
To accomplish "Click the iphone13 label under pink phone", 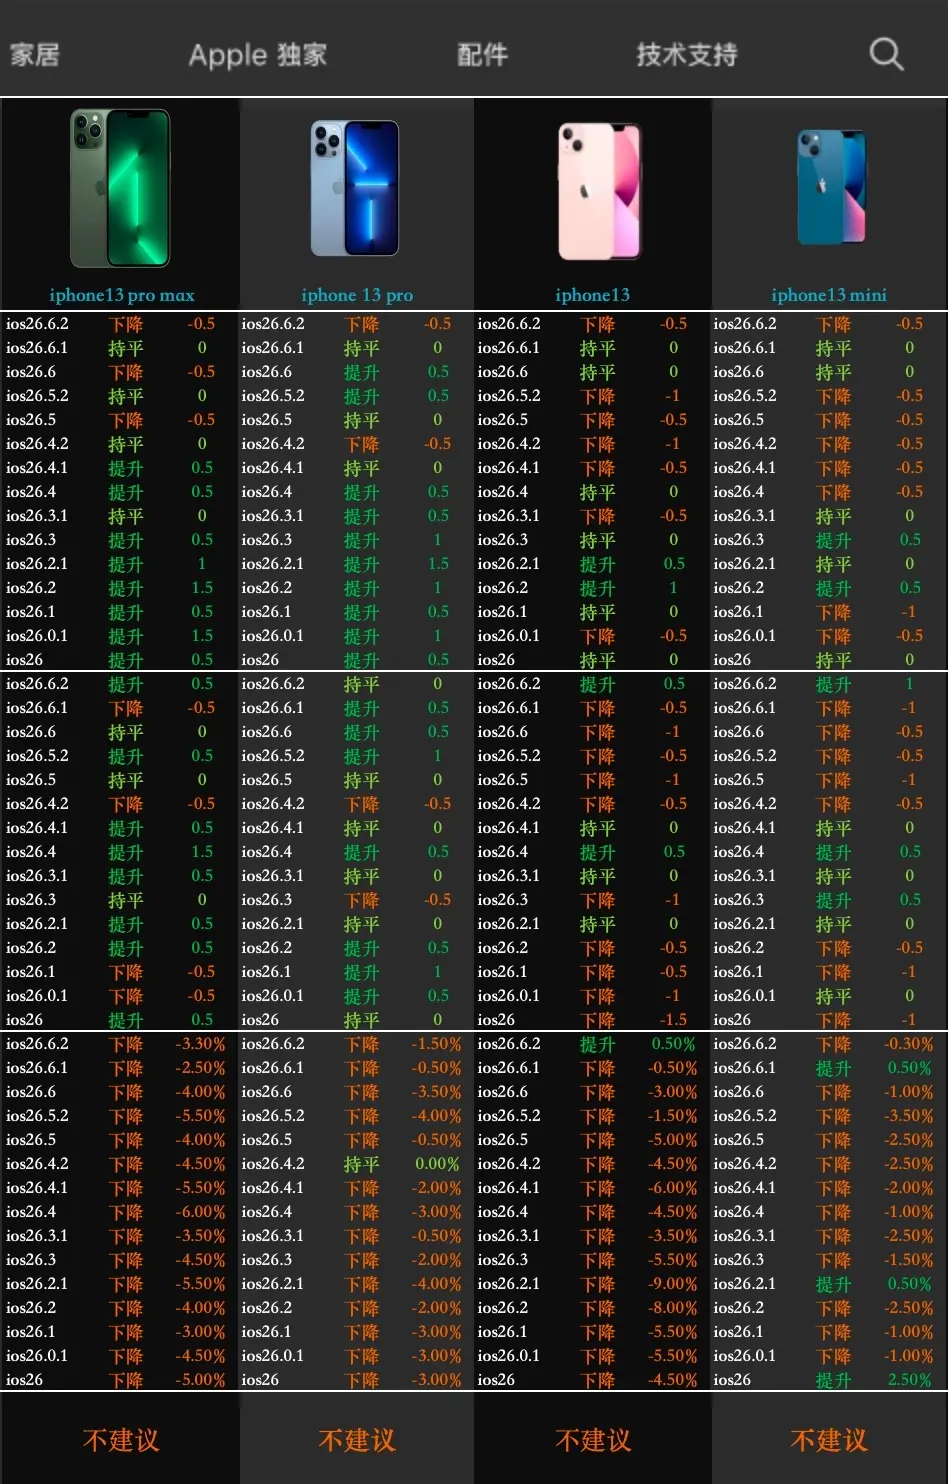I will [592, 295].
